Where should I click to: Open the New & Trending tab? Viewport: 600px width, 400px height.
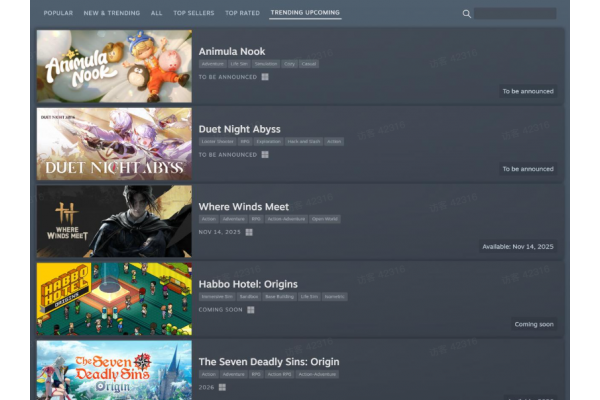click(x=112, y=13)
